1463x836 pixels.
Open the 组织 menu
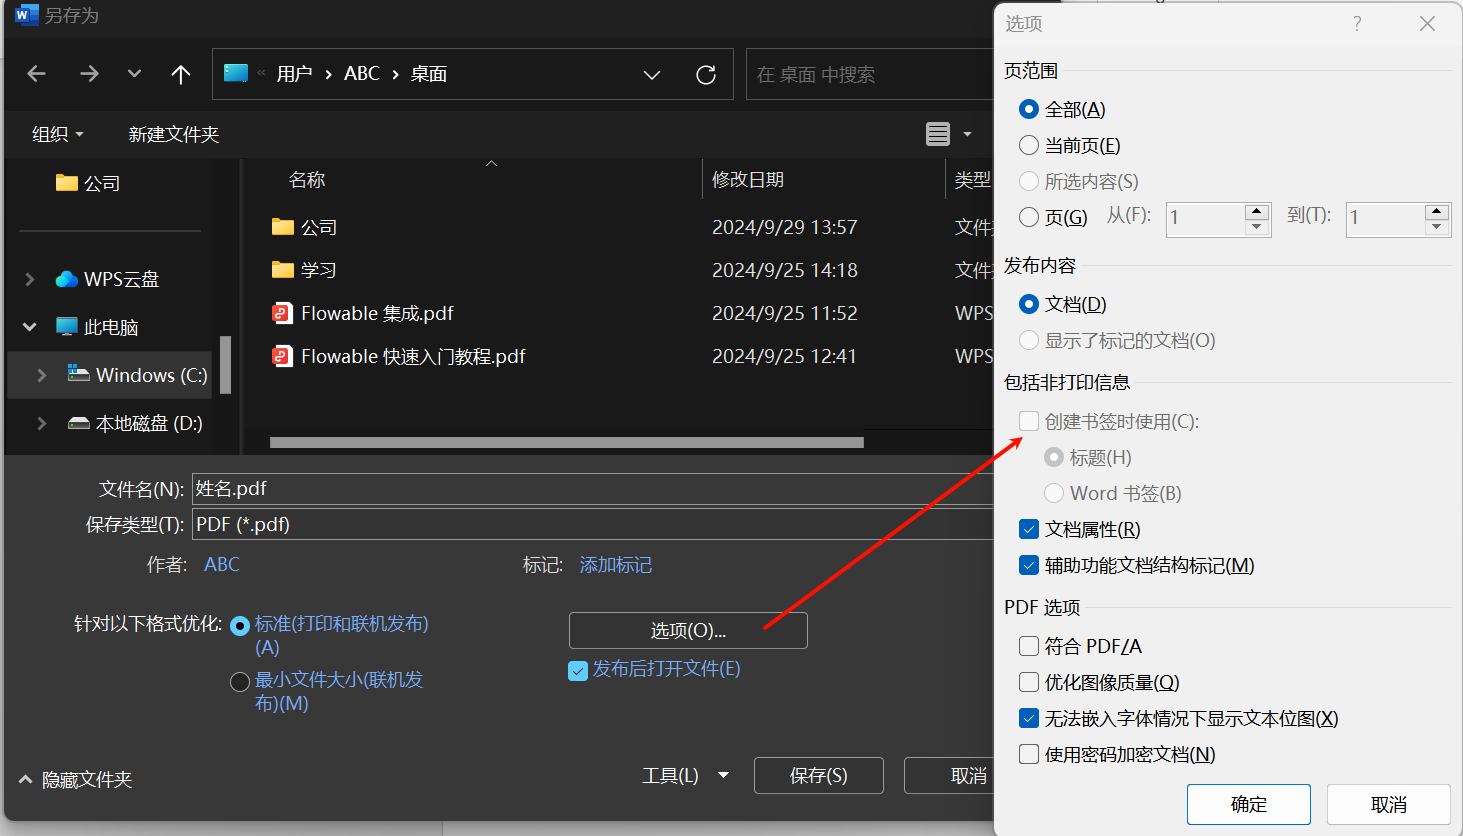(x=58, y=134)
